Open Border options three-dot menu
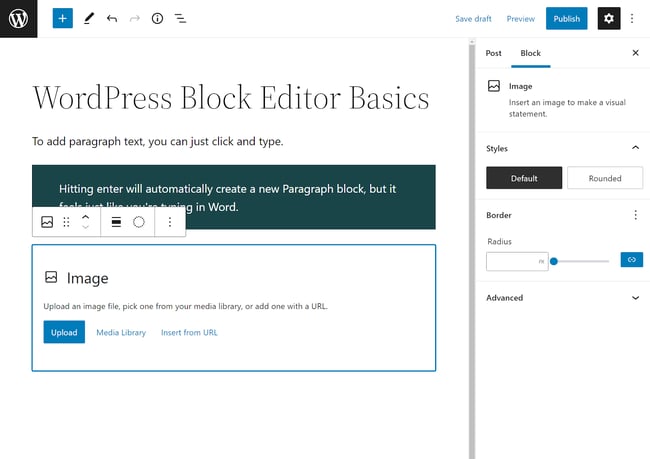 click(x=635, y=215)
